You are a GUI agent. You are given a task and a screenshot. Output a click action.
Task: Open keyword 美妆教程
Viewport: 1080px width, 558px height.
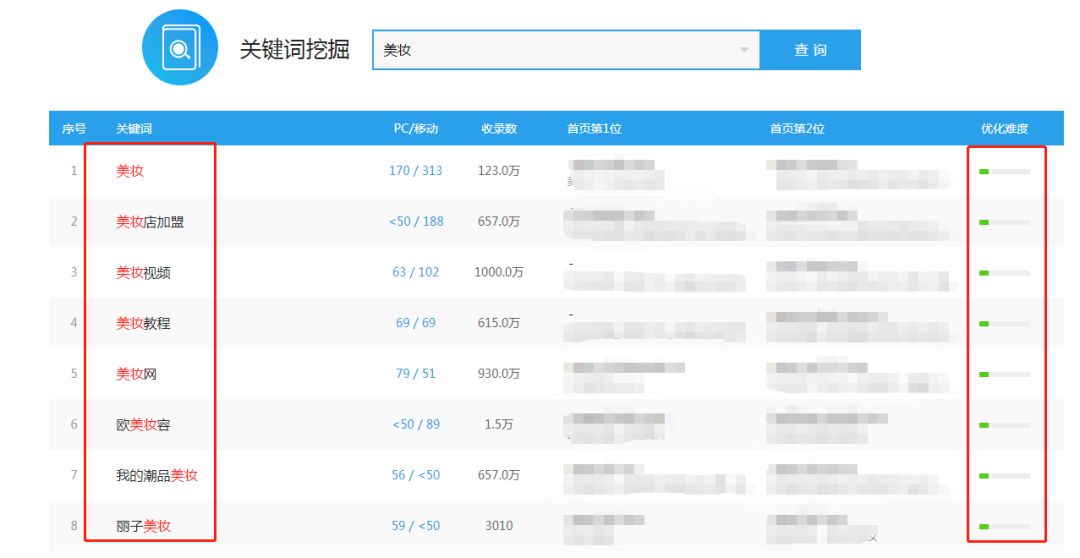click(143, 323)
